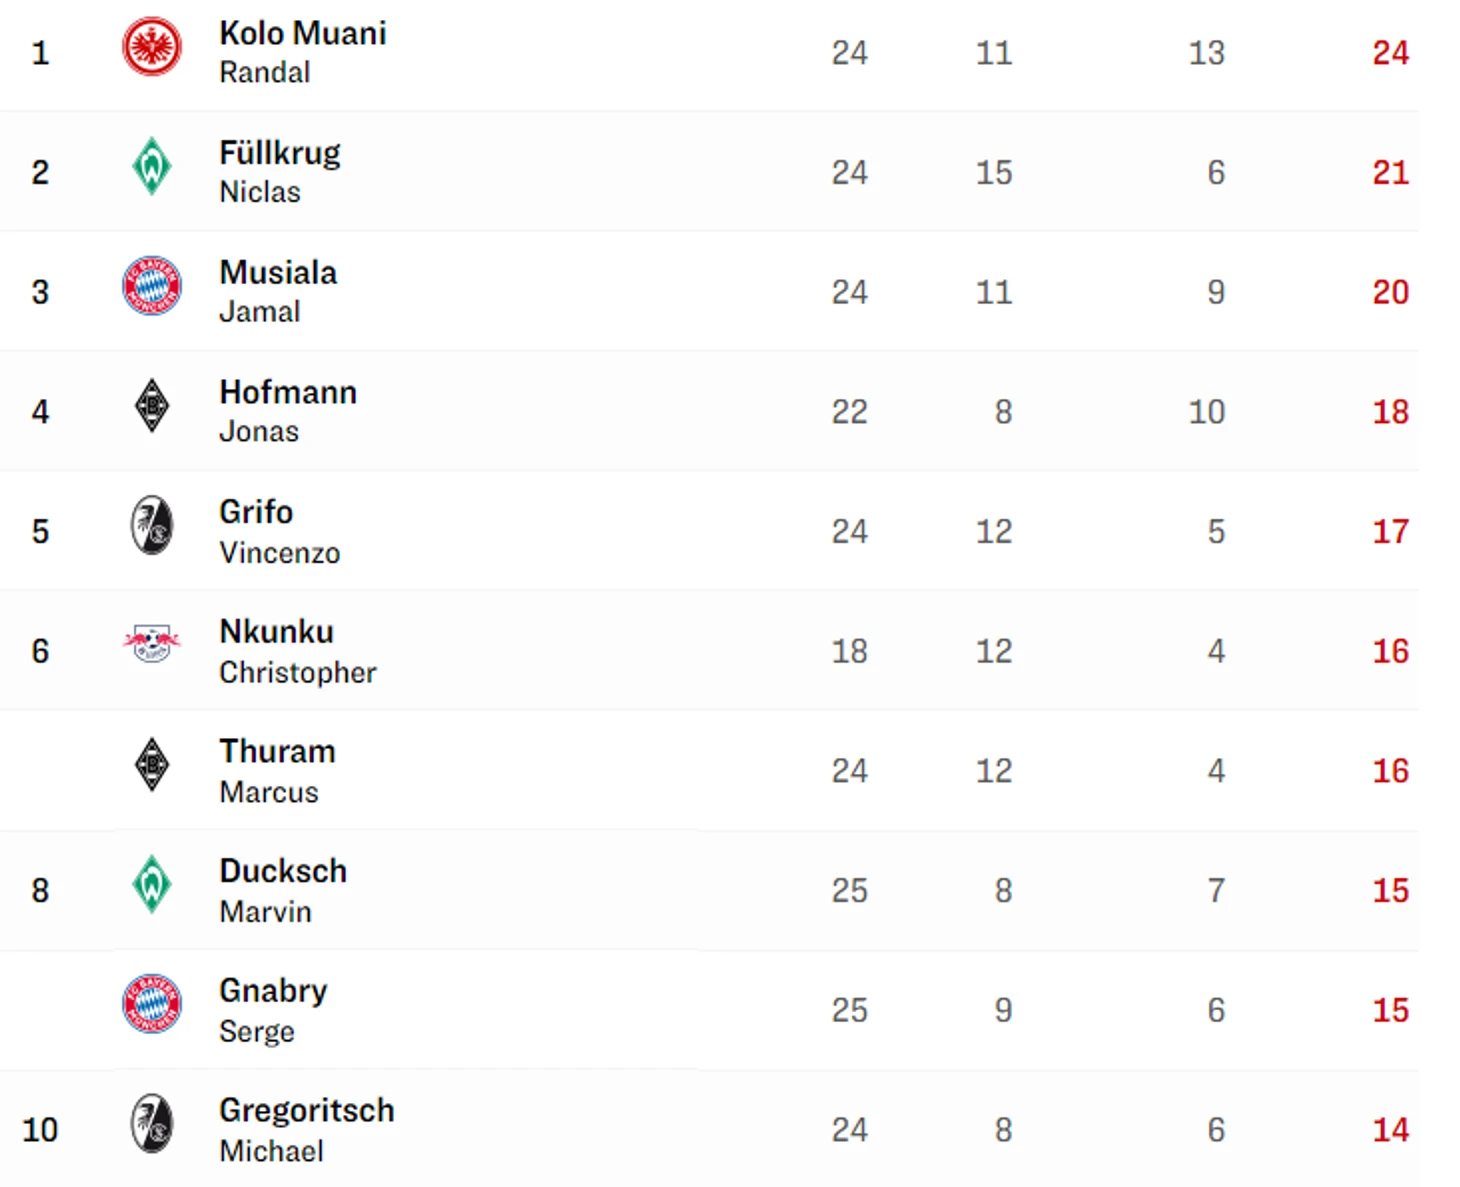This screenshot has width=1460, height=1187.
Task: Select the Thuram Marcus player name
Action: pos(277,769)
